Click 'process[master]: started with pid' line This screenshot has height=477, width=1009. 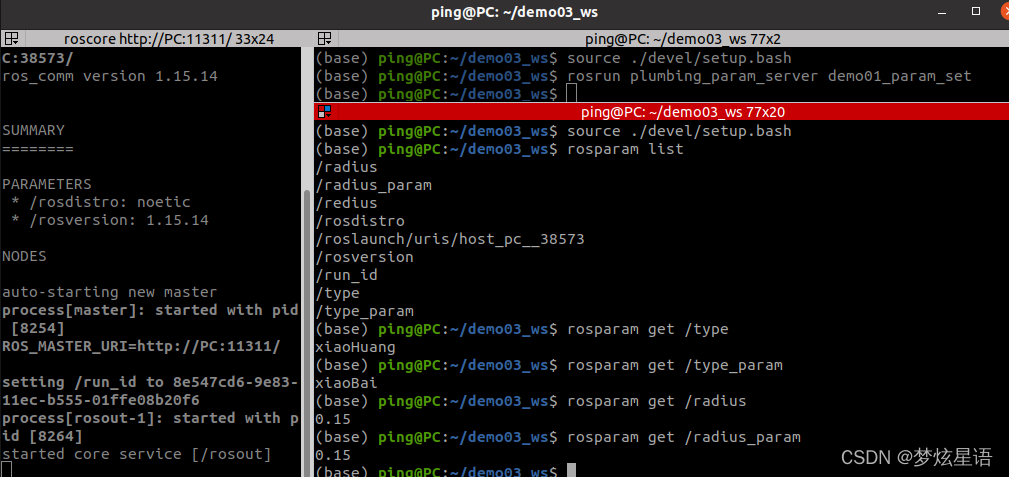tap(151, 311)
